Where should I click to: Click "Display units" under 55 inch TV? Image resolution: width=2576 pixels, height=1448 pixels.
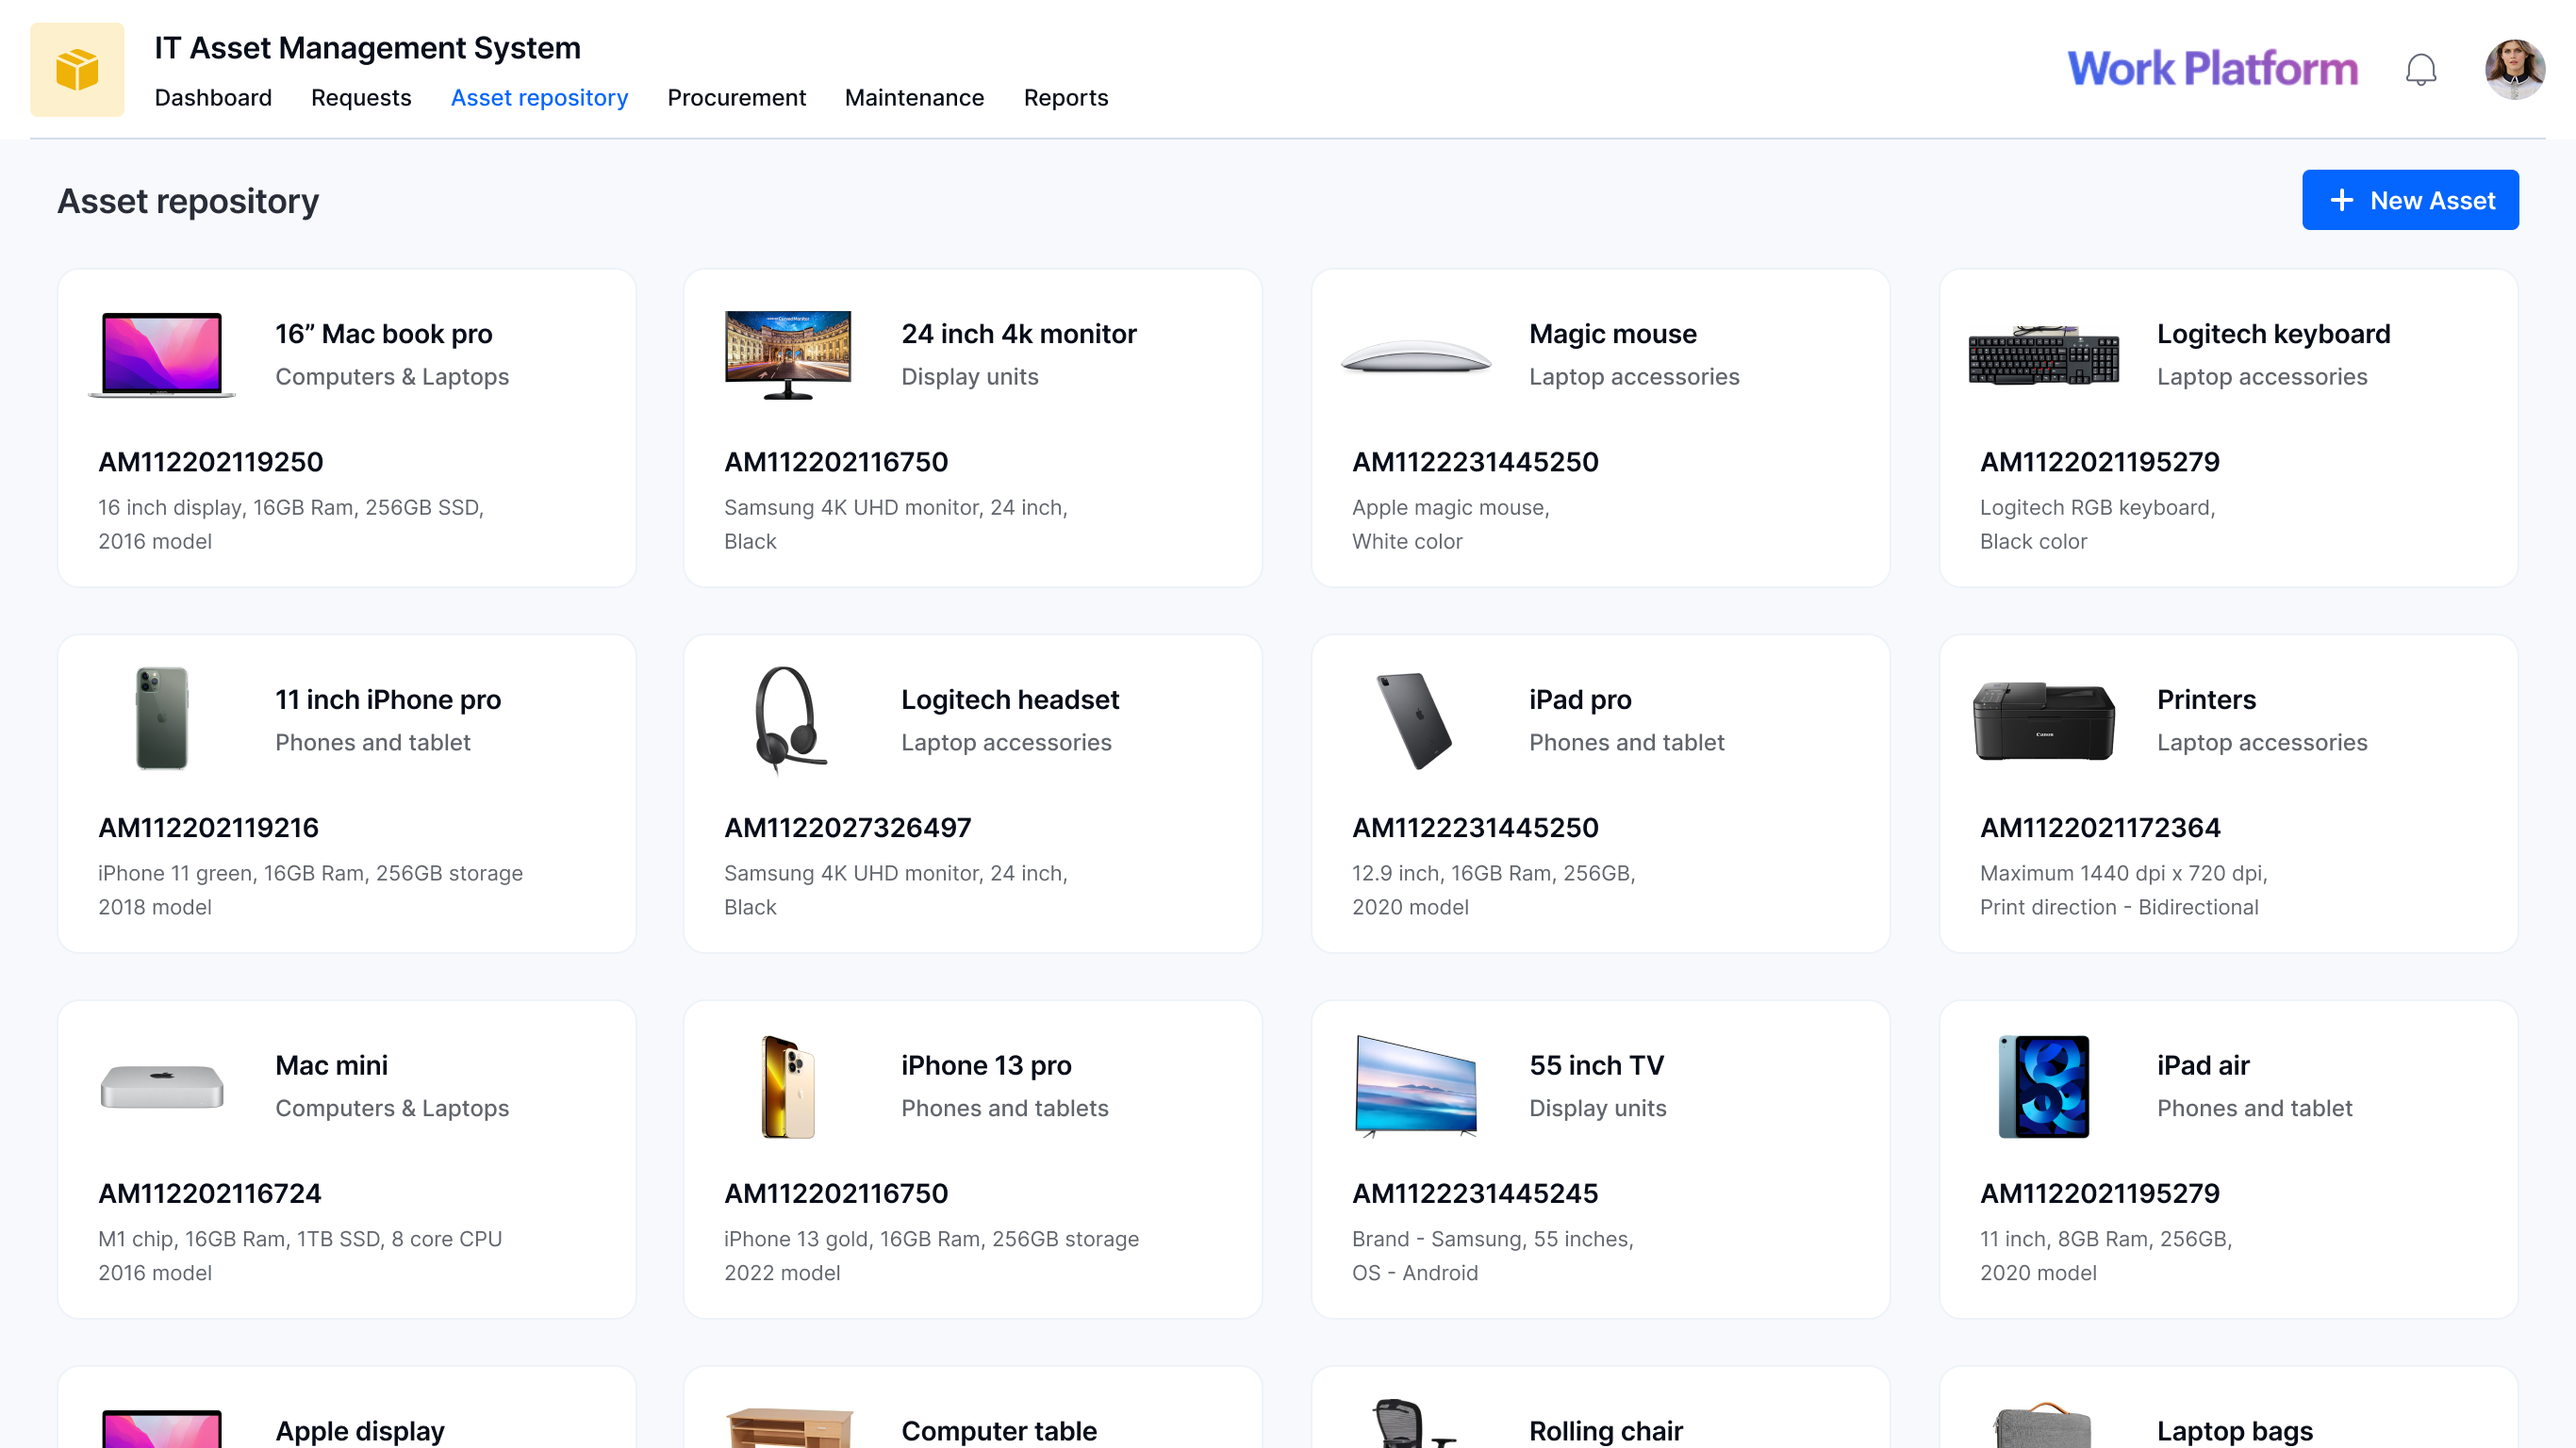tap(1597, 1109)
